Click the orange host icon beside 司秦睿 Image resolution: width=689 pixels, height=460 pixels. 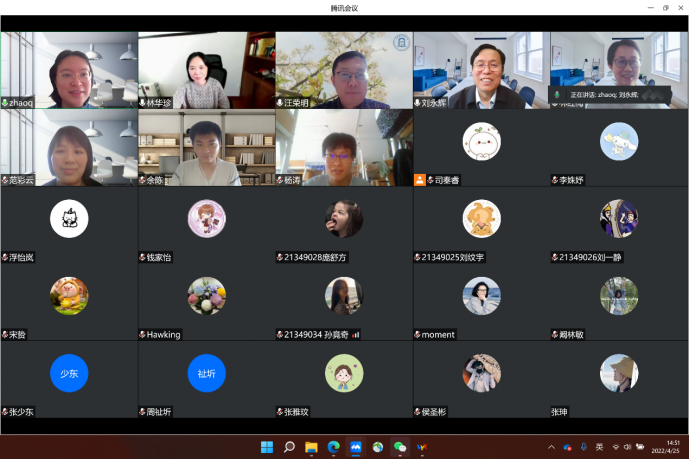(x=420, y=180)
